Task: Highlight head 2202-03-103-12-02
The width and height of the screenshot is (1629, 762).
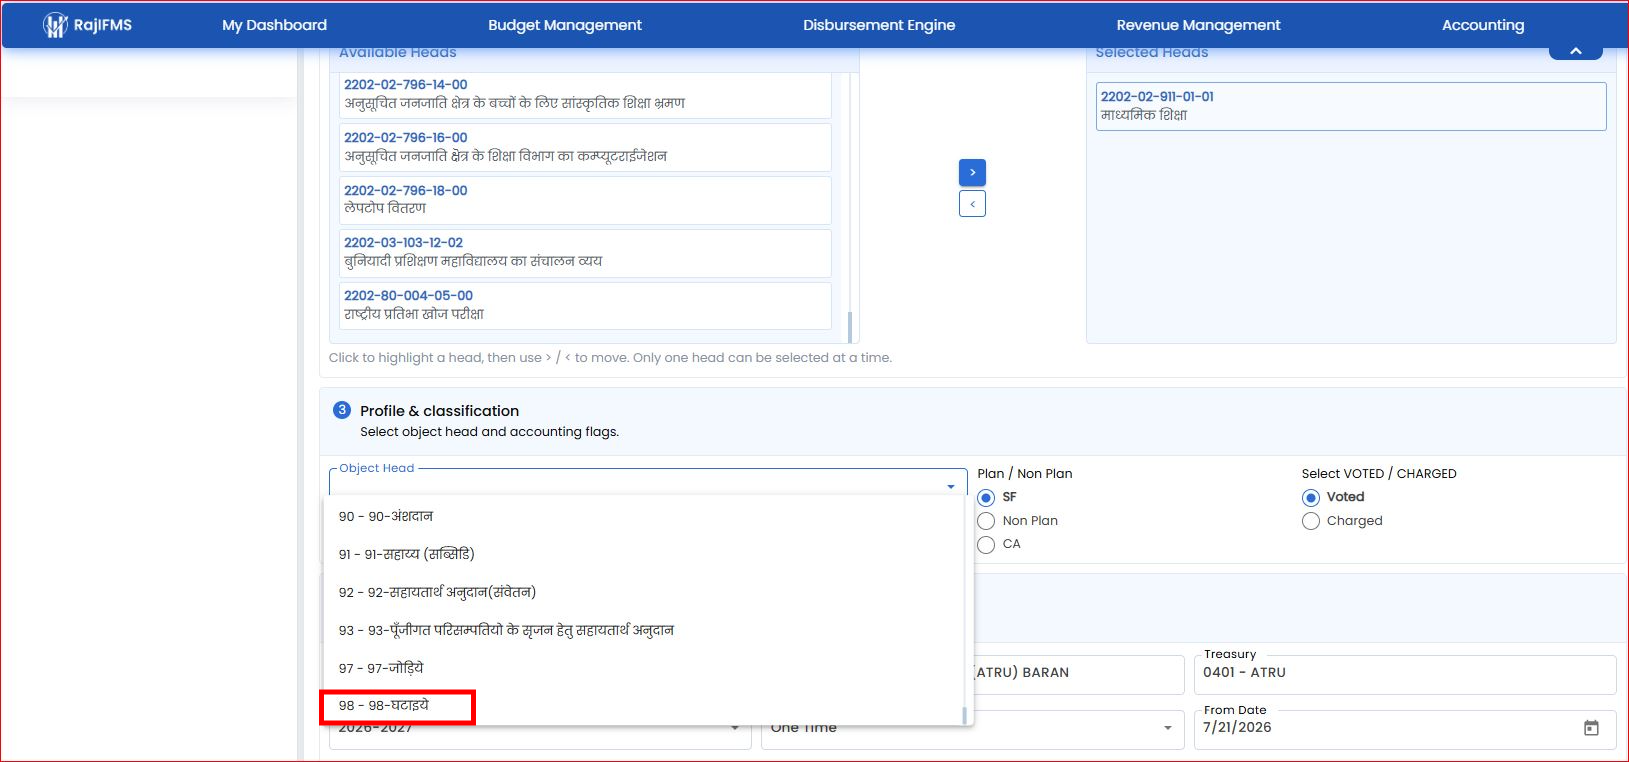Action: coord(586,253)
